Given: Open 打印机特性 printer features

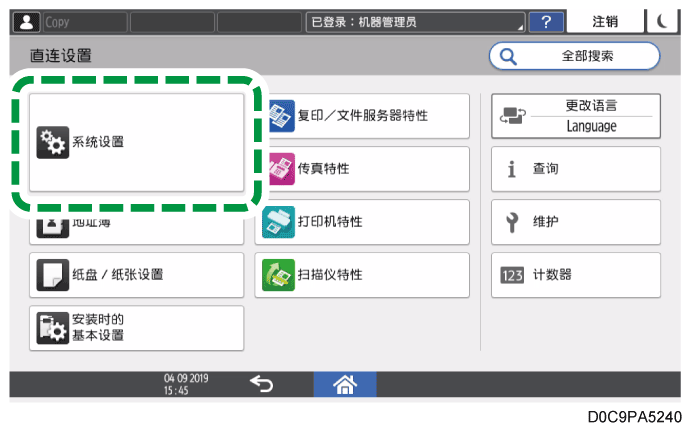Looking at the screenshot, I should click(362, 222).
